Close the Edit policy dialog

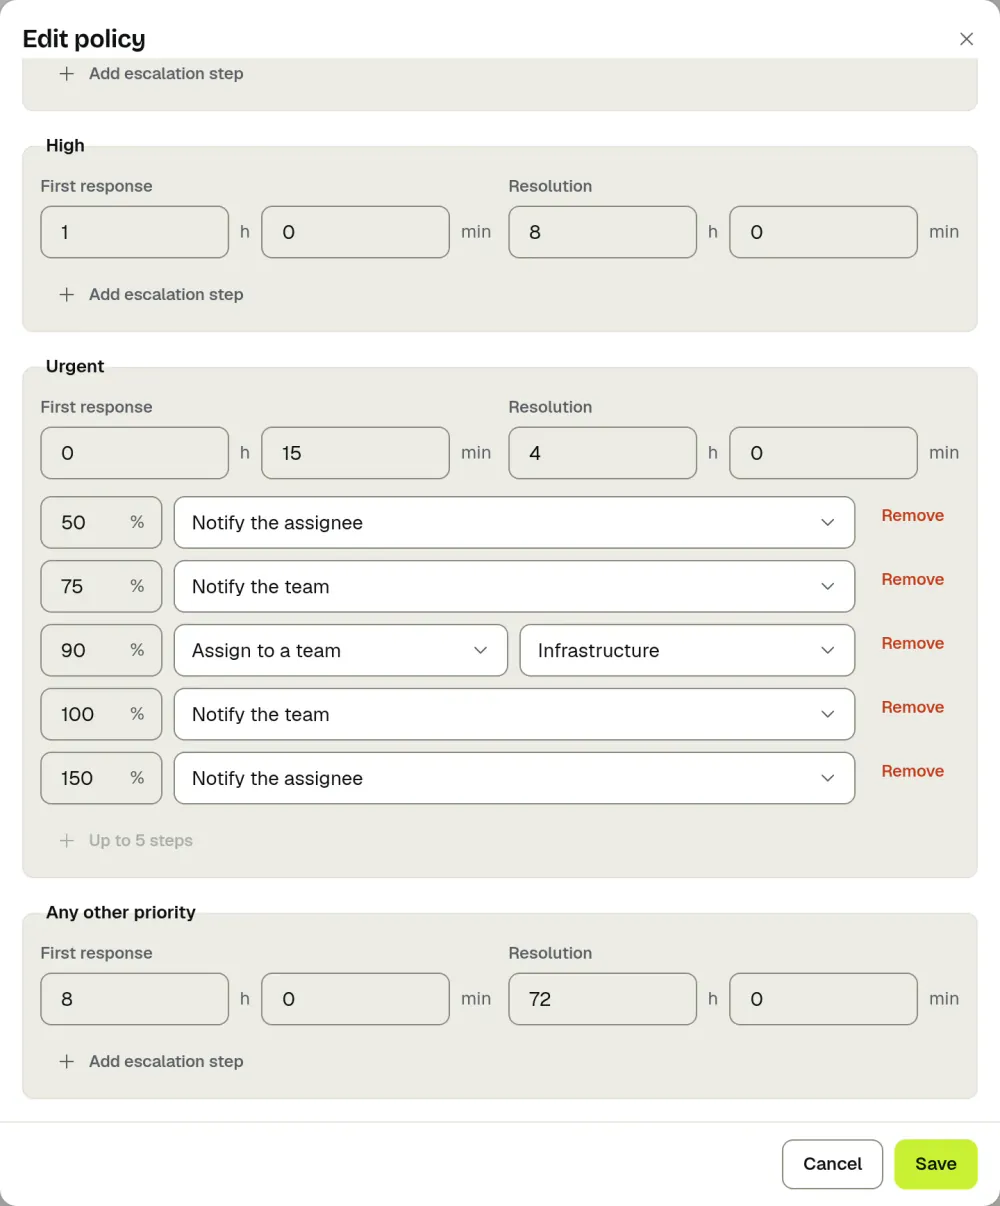pos(966,39)
